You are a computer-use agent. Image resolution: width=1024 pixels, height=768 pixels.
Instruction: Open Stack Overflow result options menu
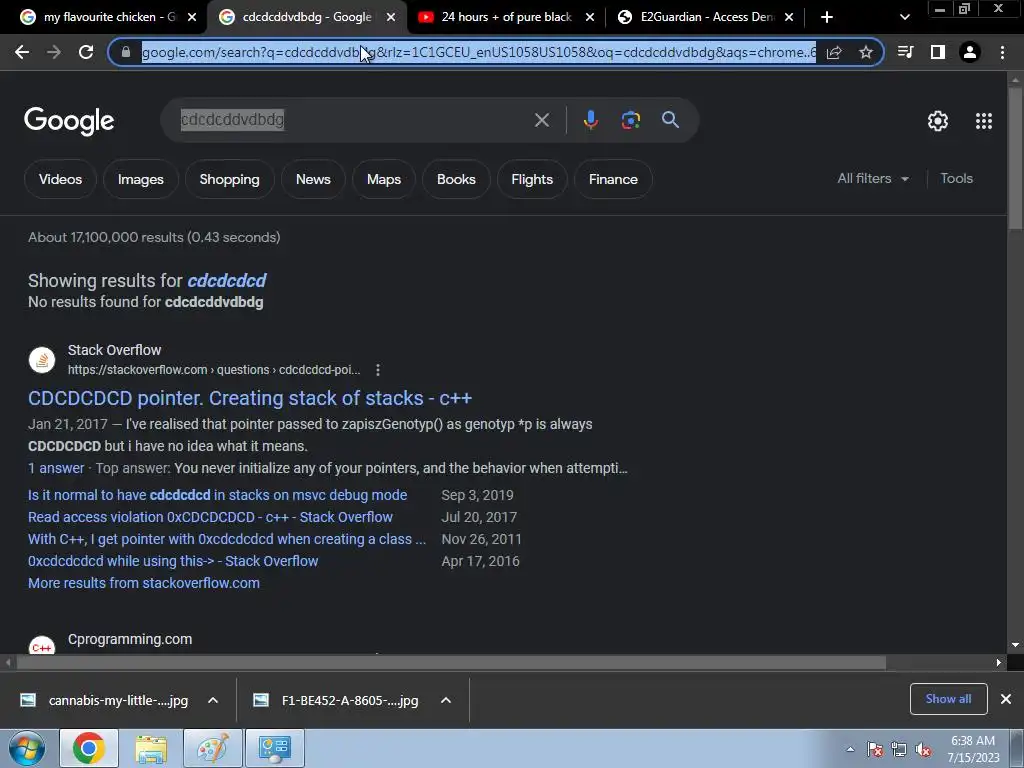(377, 370)
